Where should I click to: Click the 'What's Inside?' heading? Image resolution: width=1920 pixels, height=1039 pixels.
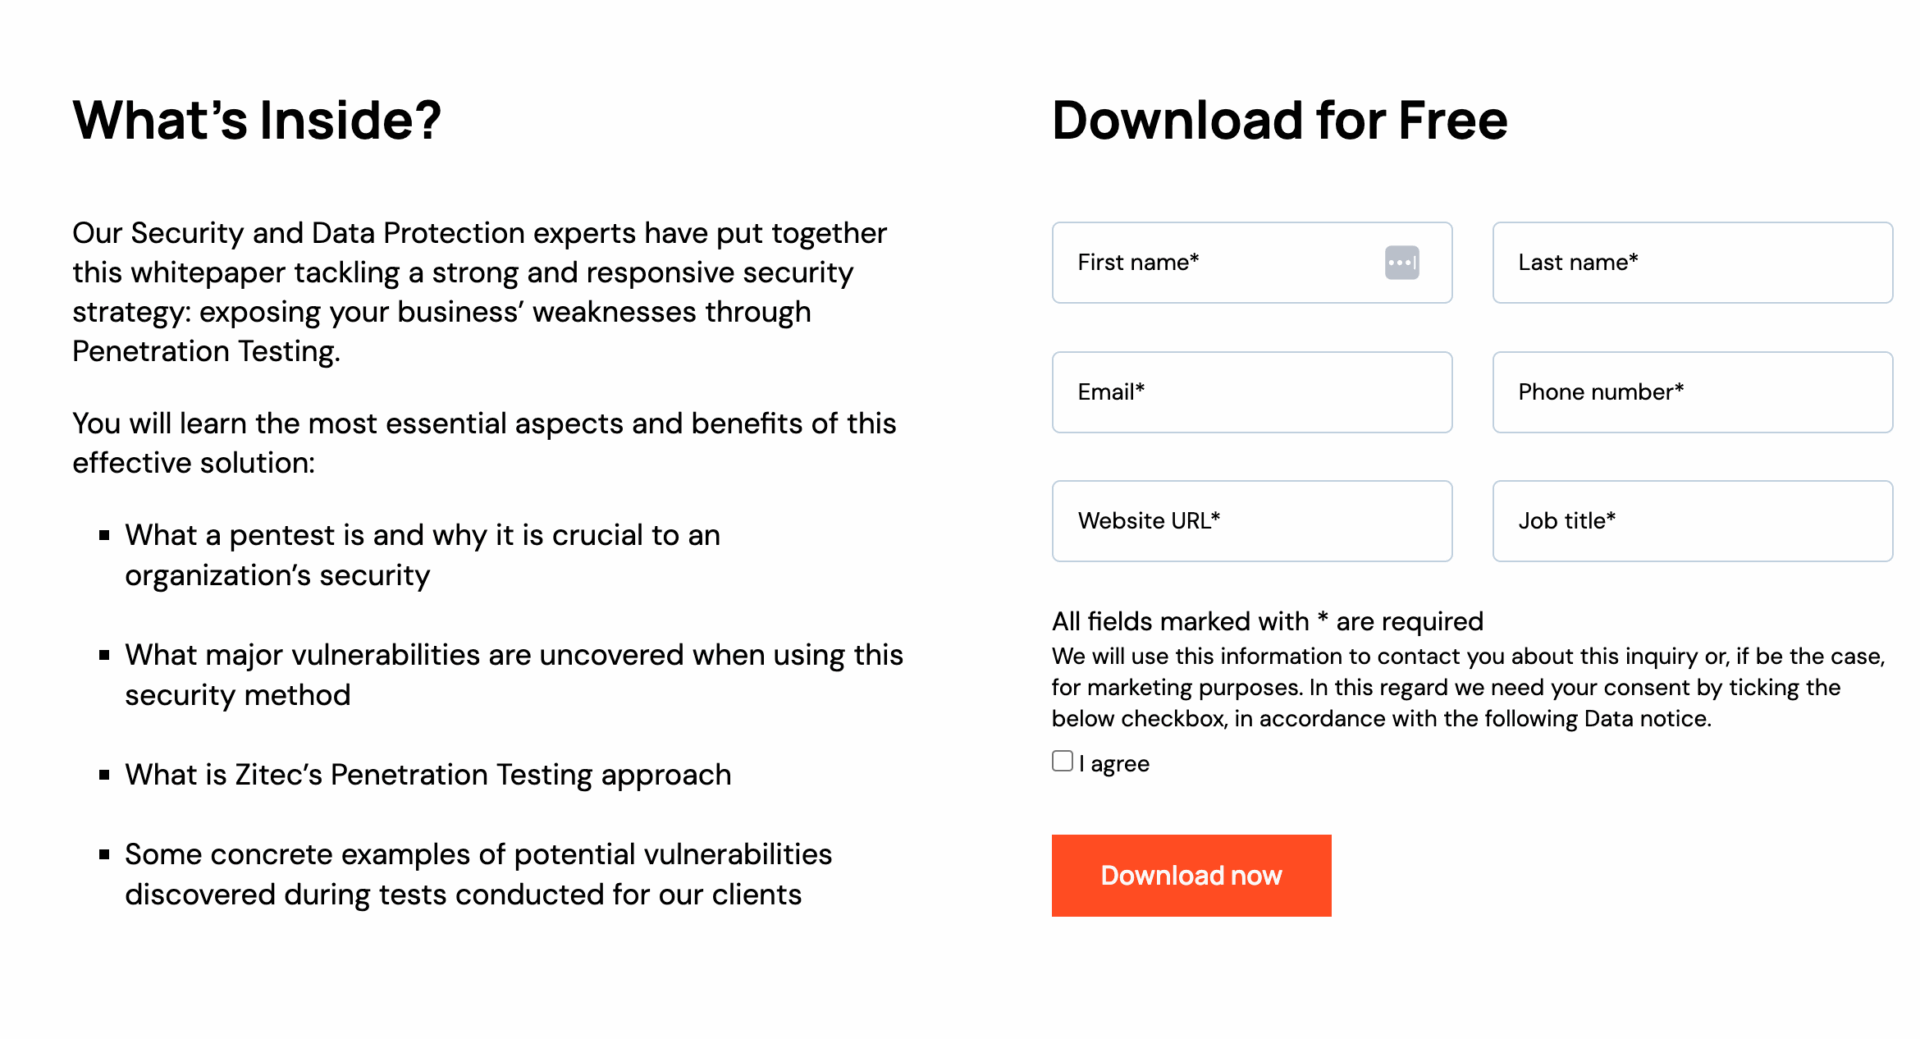[x=256, y=120]
